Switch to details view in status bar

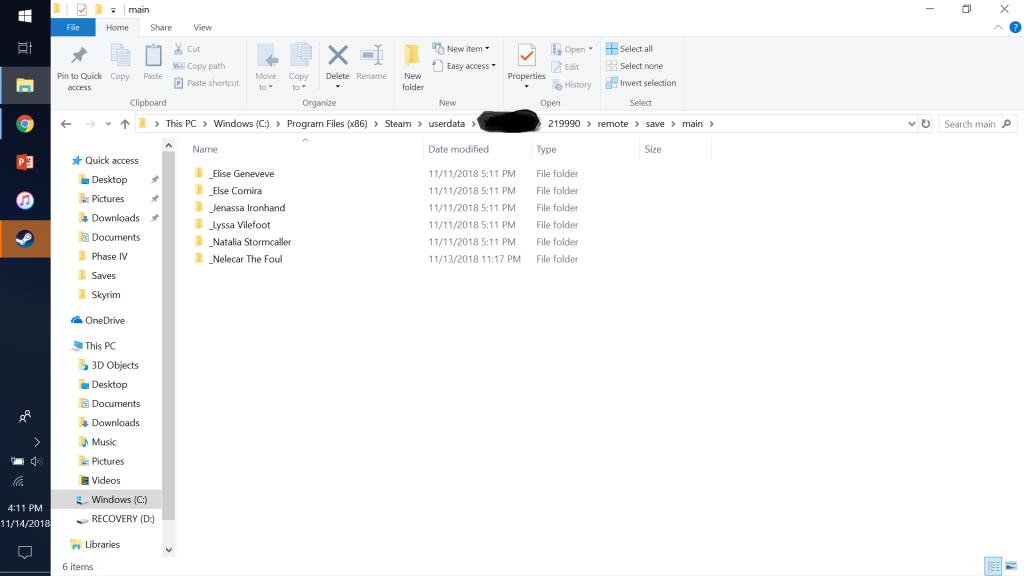pos(993,567)
